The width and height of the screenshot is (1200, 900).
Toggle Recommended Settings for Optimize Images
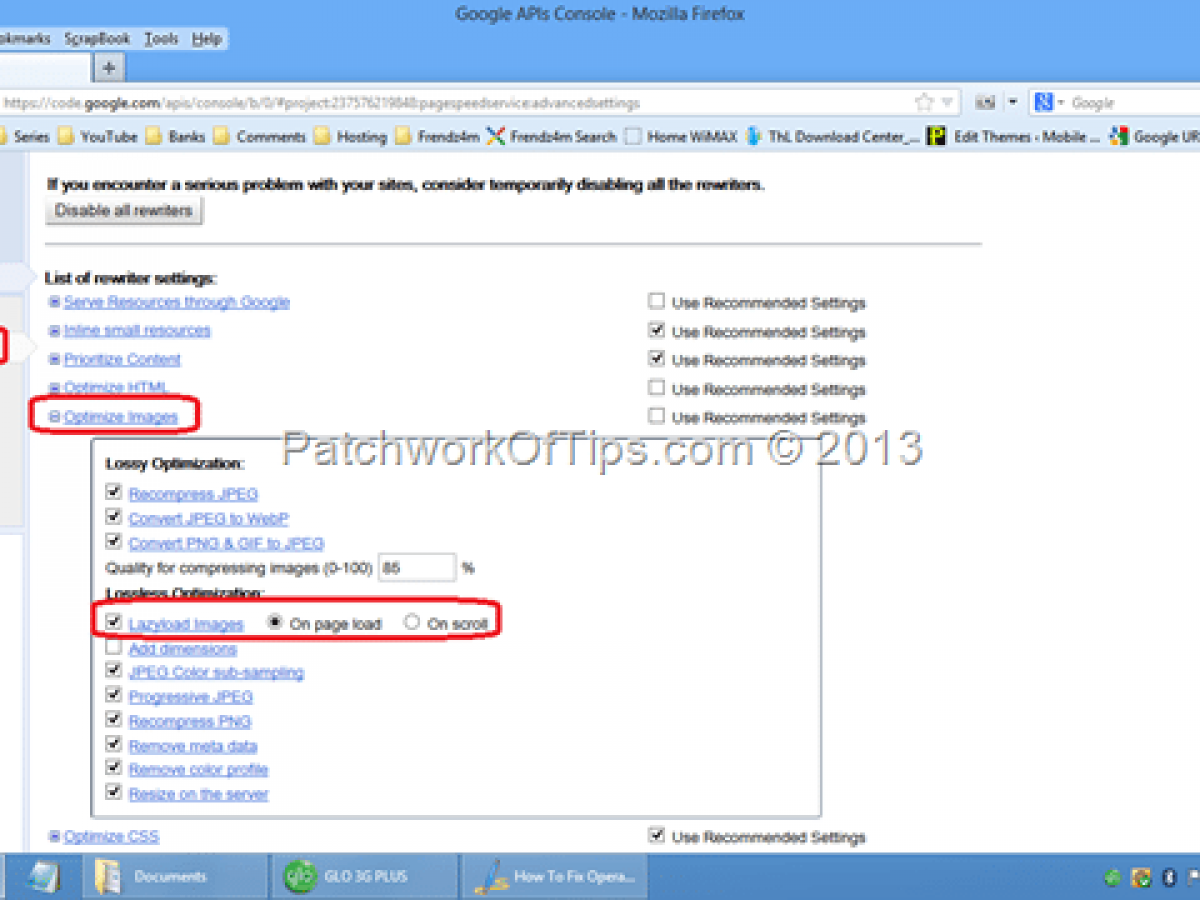656,415
